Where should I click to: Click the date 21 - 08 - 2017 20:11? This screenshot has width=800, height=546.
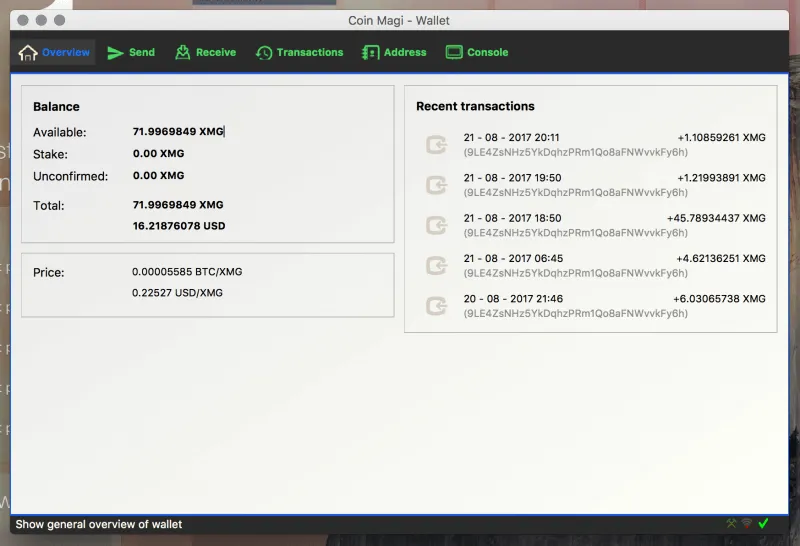(x=511, y=137)
